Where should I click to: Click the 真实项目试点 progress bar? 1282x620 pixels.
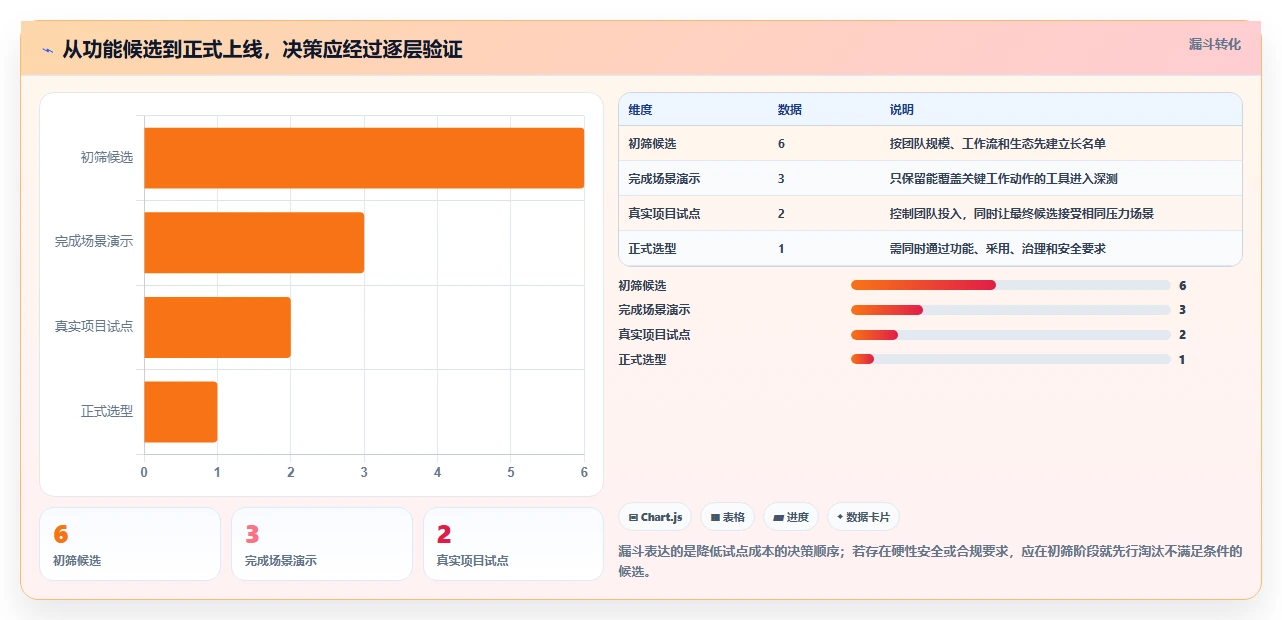(1010, 335)
